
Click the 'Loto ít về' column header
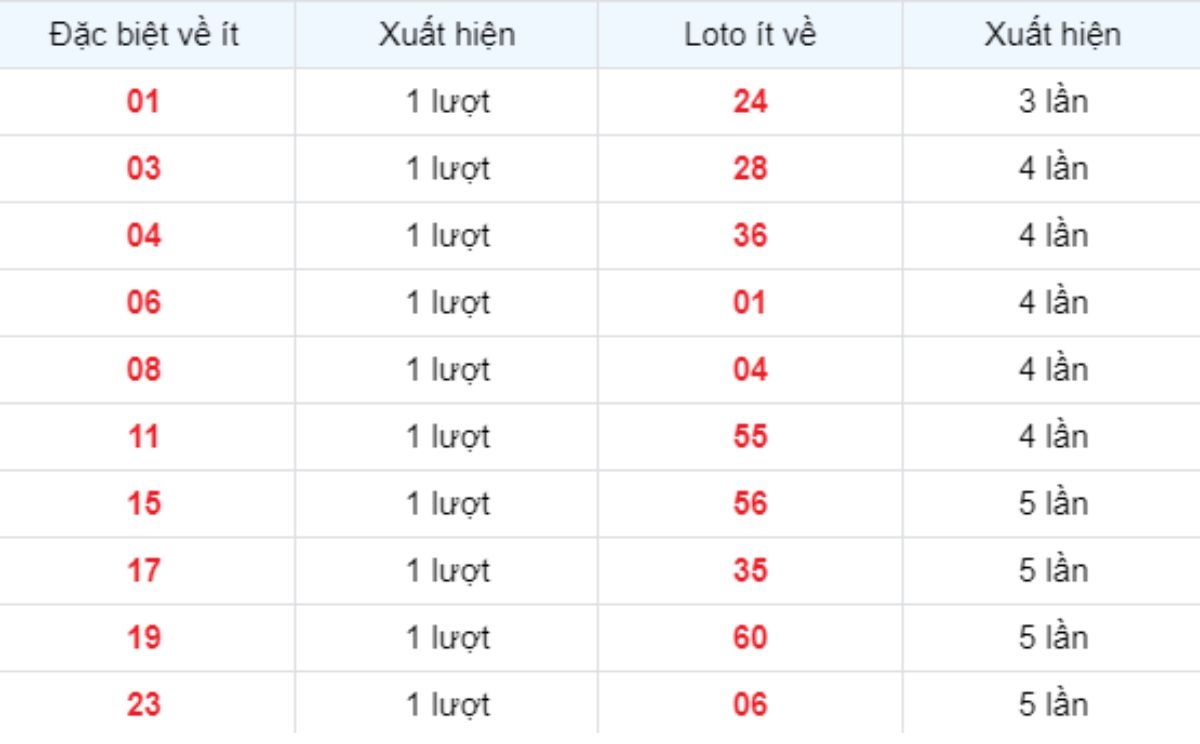point(750,35)
